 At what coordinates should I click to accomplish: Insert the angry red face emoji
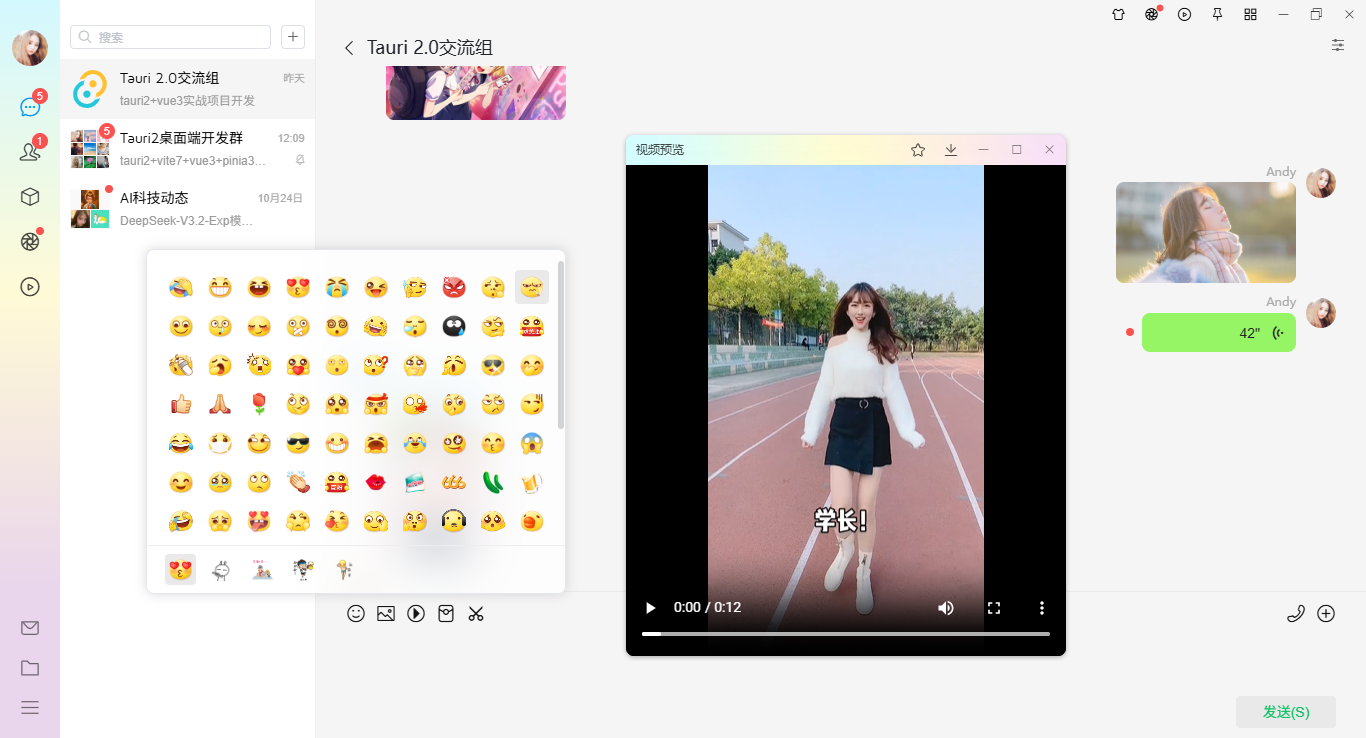tap(454, 288)
